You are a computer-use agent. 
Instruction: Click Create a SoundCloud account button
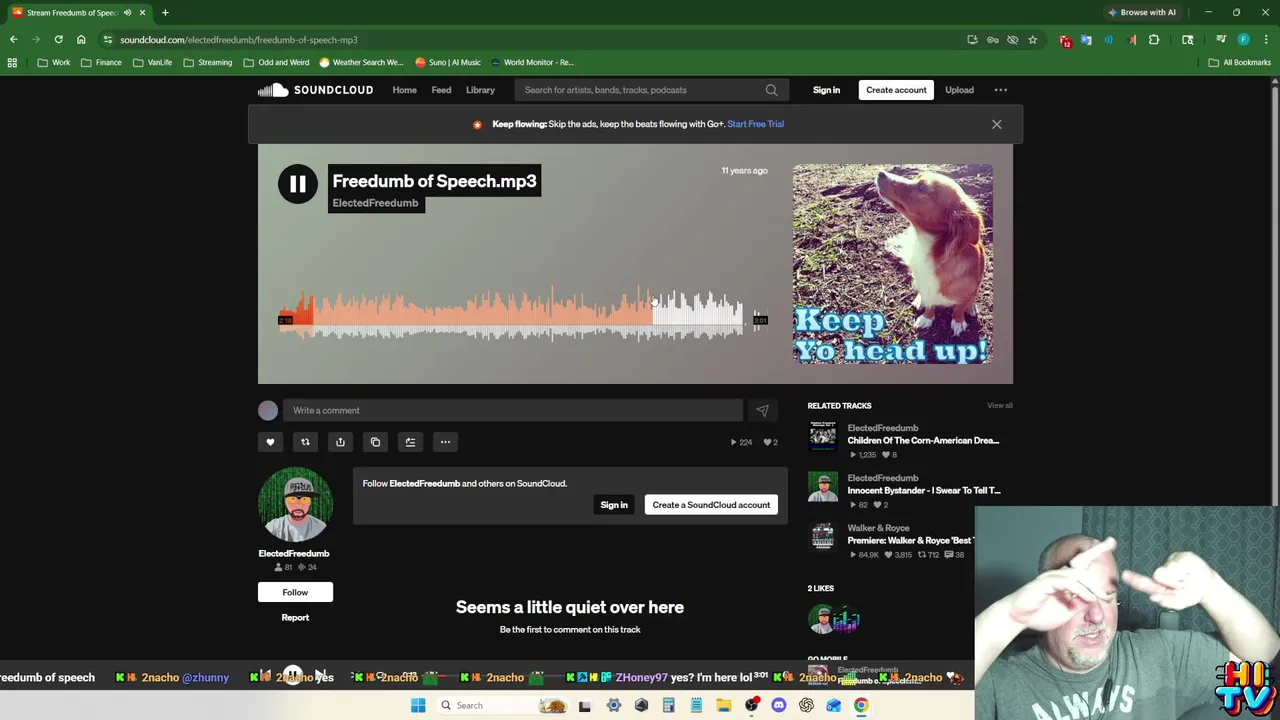(711, 505)
